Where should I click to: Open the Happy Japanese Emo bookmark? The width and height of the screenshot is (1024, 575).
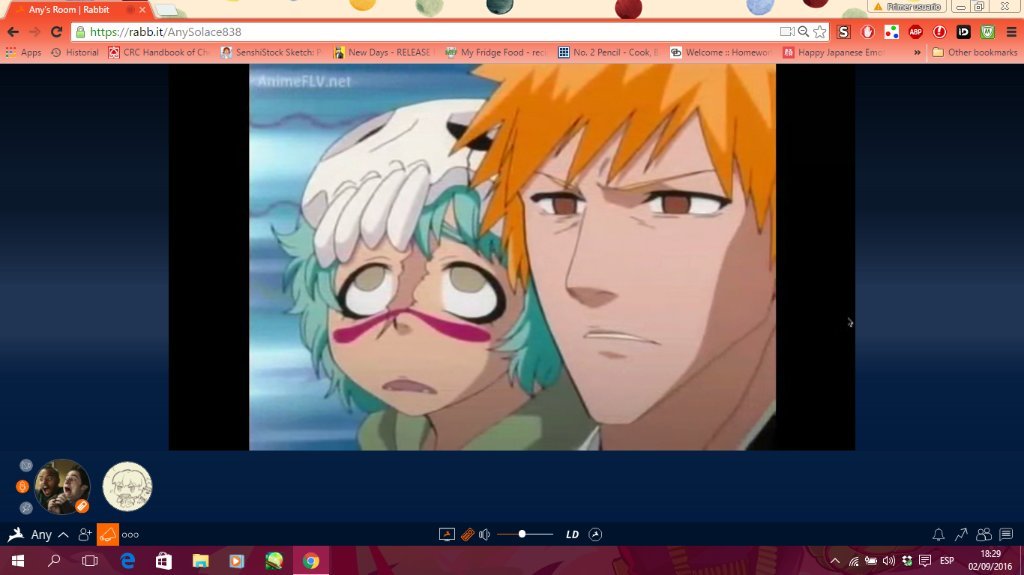[x=833, y=52]
